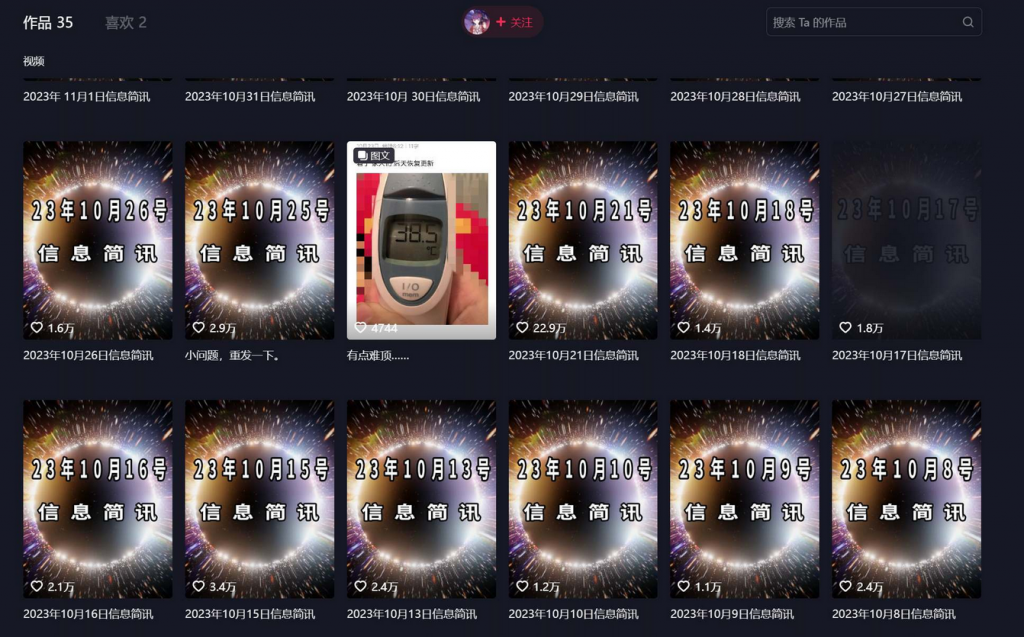Switch to the 喜欢 2 tab

[x=125, y=23]
